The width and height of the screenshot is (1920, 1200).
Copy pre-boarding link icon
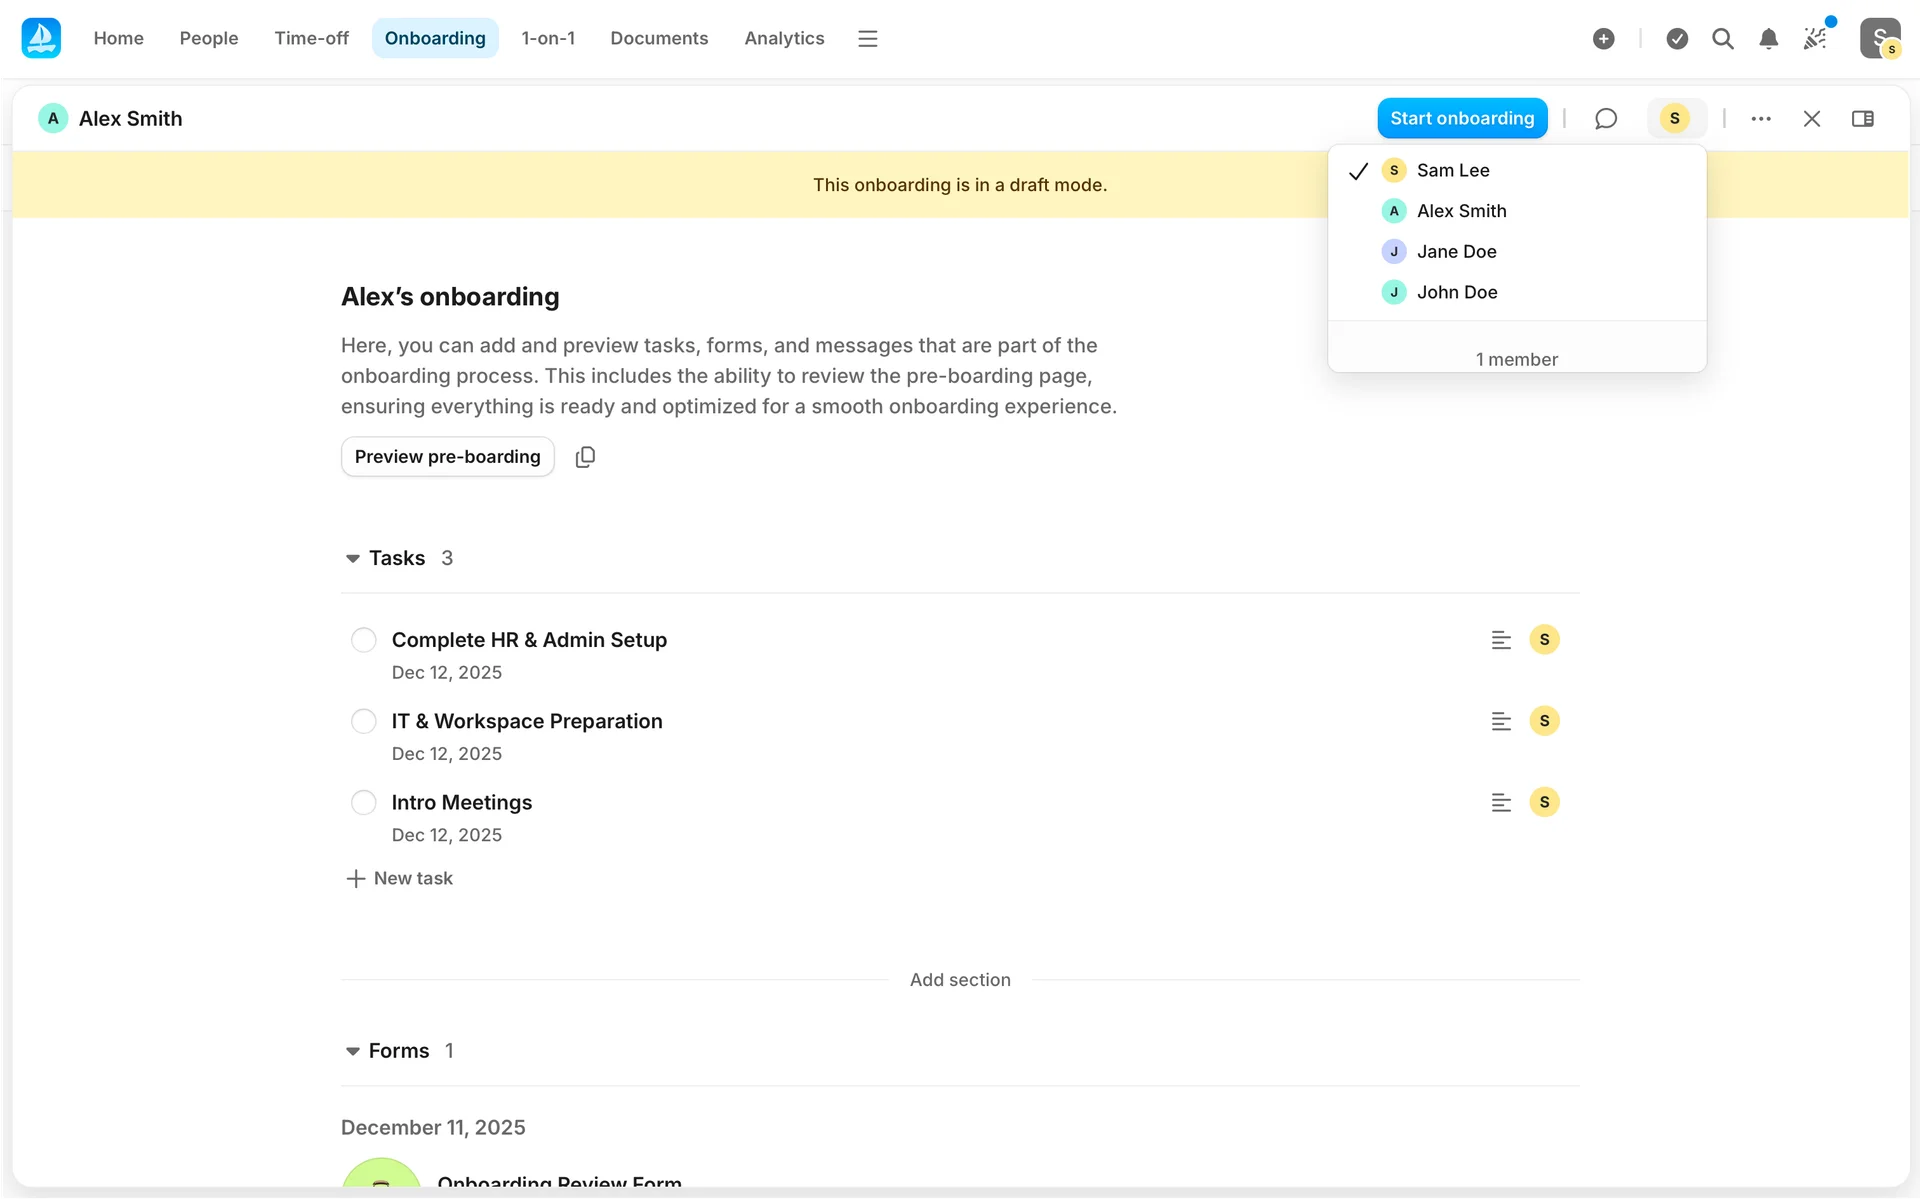point(585,457)
